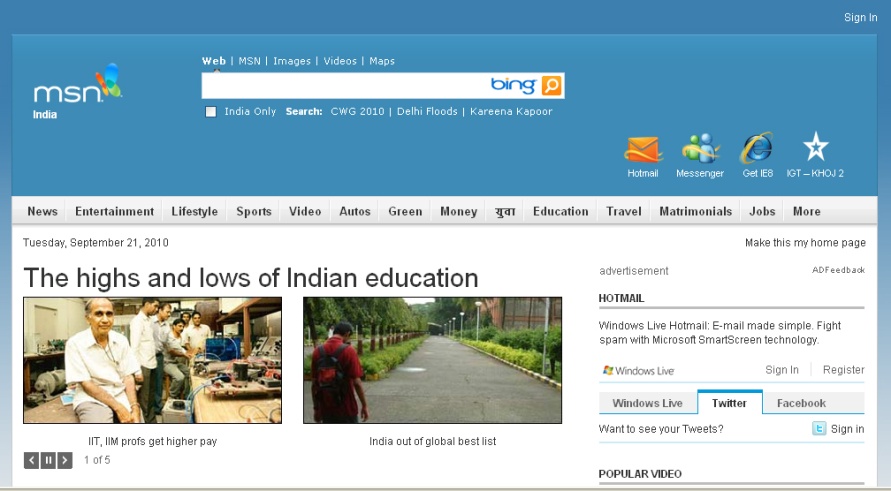Screen dimensions: 891x491
Task: Open the Messenger people icon
Action: [700, 148]
